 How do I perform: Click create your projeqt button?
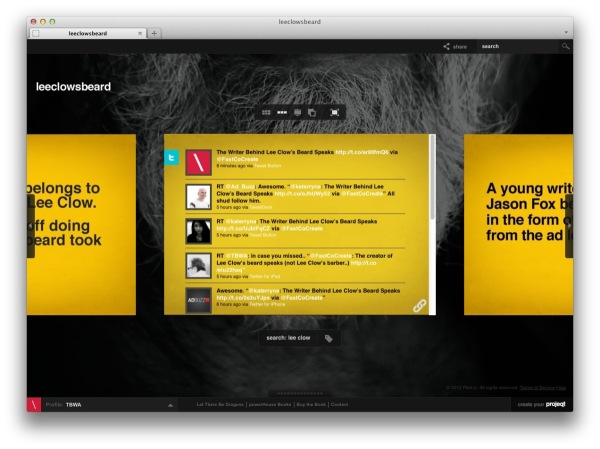click(541, 404)
